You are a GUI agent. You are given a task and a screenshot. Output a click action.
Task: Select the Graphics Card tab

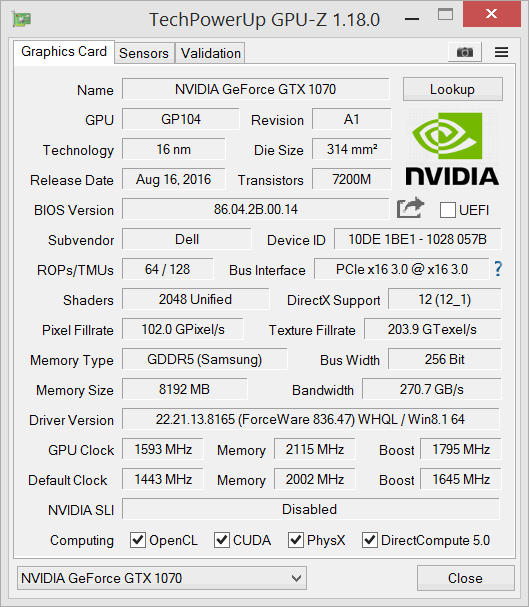[64, 51]
